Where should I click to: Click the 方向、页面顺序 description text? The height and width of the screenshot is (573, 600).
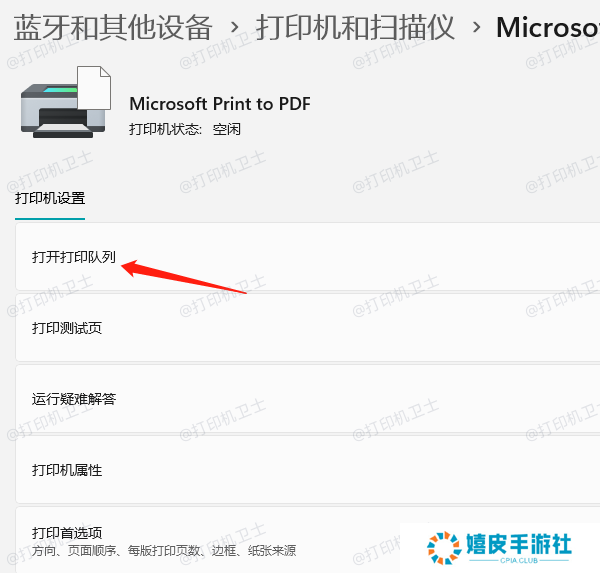tap(164, 551)
